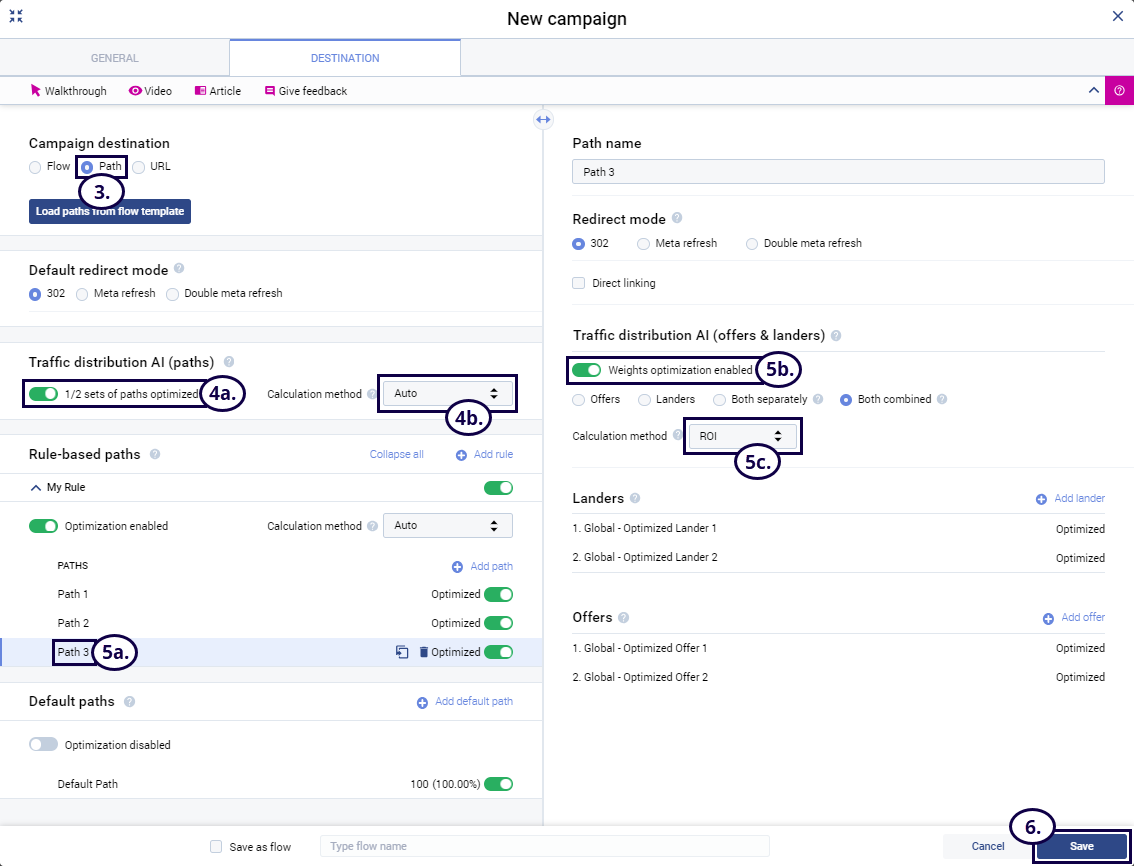
Task: Click the Path name input field
Action: [x=838, y=172]
